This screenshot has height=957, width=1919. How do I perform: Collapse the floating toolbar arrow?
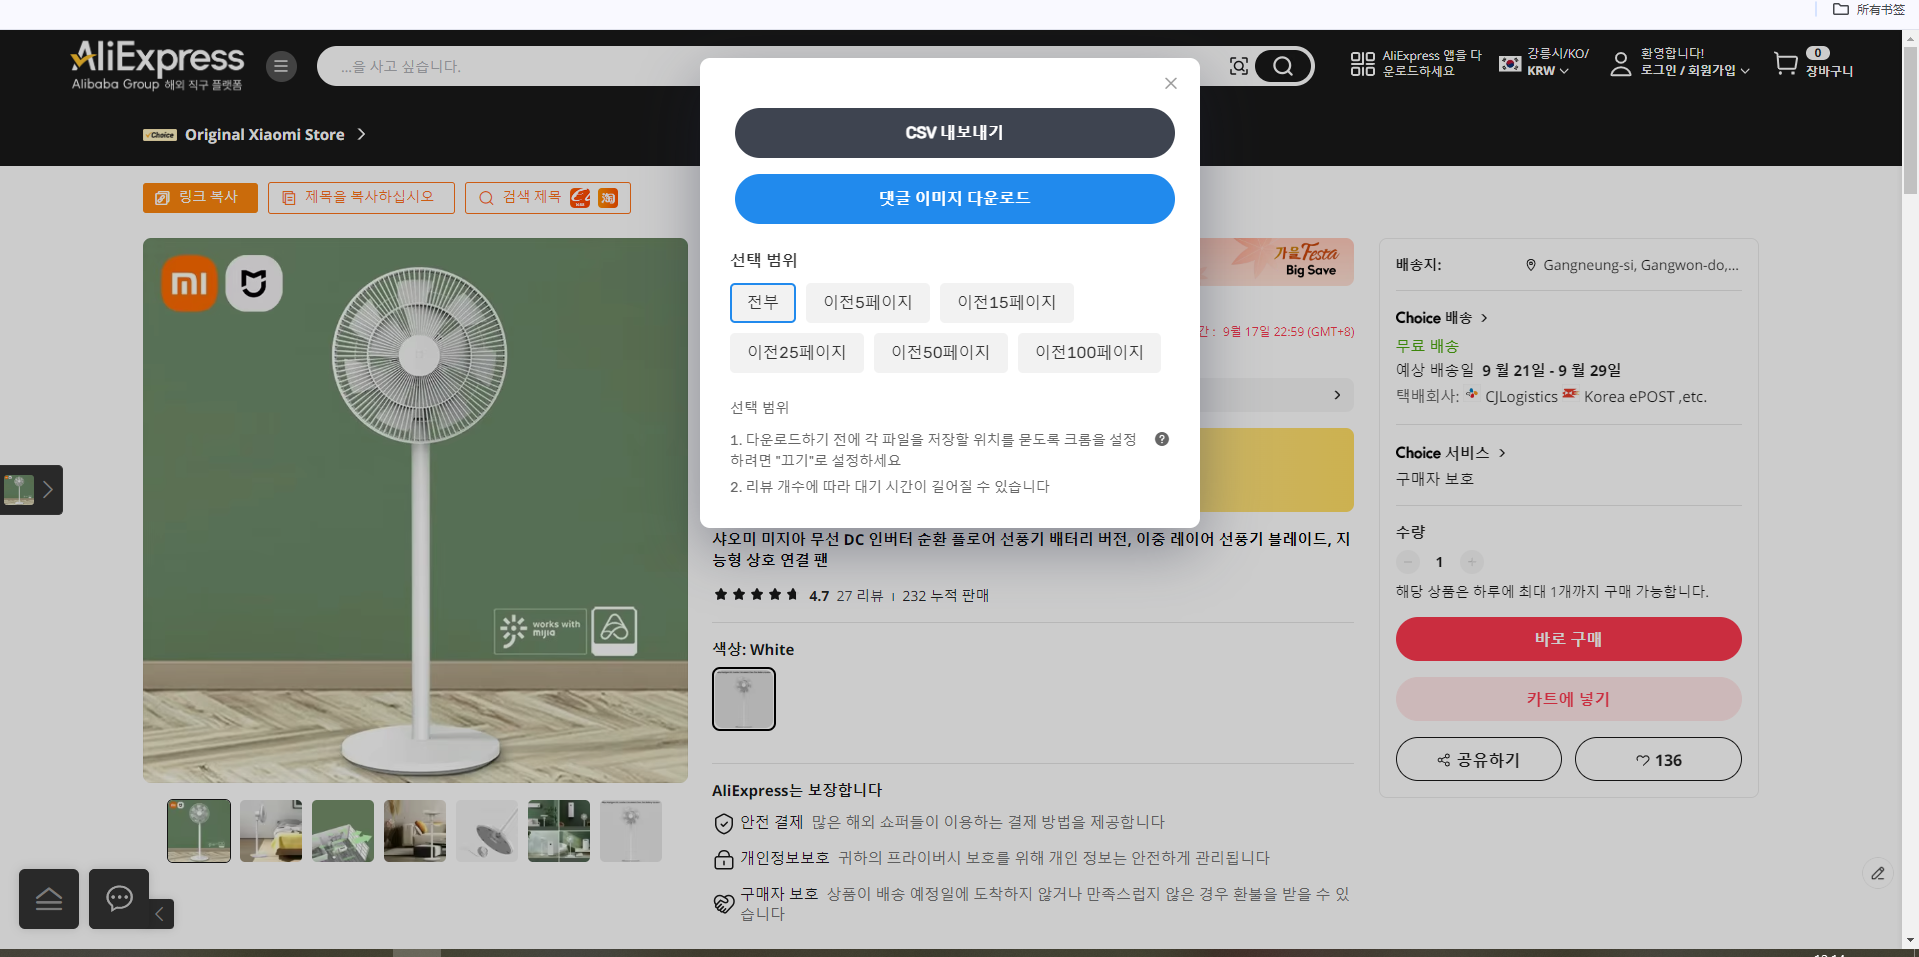coord(160,914)
